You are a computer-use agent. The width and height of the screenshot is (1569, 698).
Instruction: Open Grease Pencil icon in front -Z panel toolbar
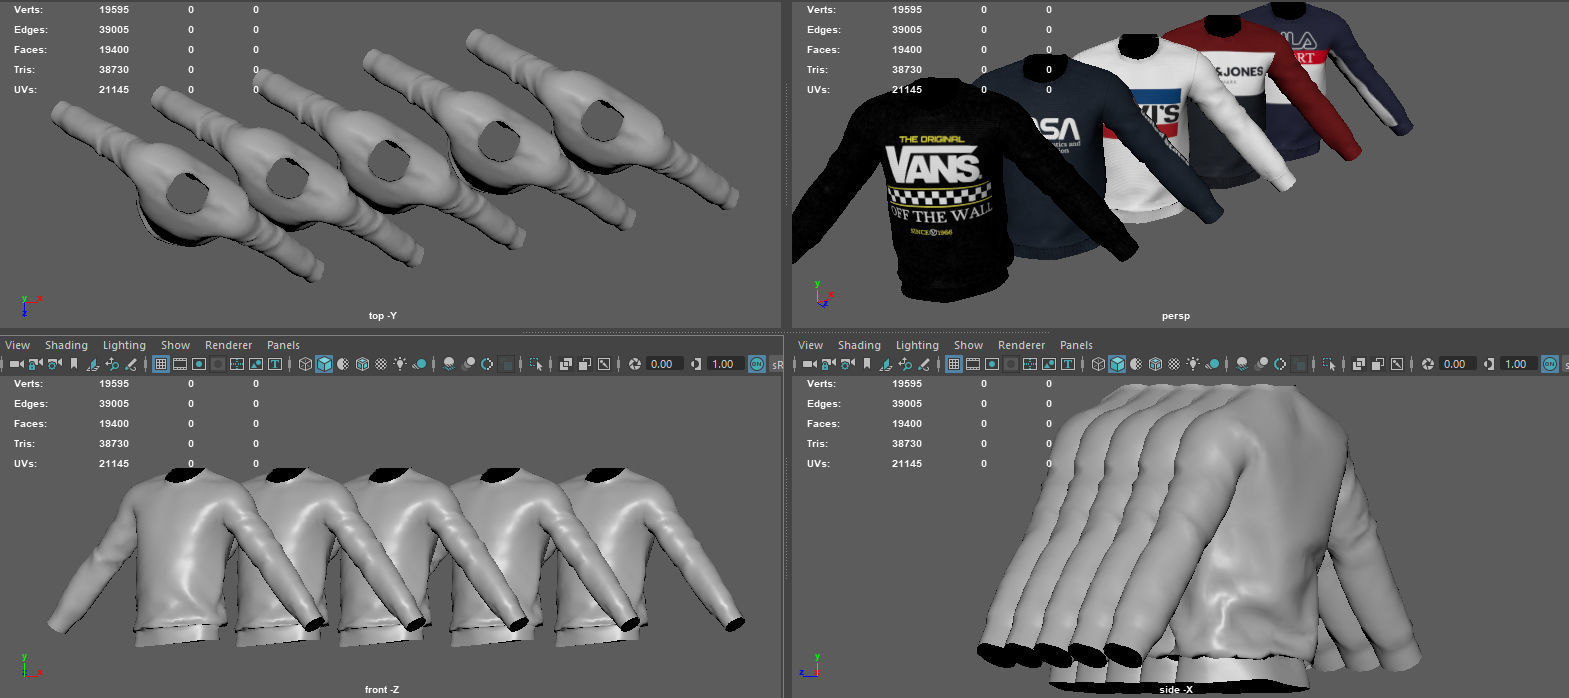click(131, 364)
